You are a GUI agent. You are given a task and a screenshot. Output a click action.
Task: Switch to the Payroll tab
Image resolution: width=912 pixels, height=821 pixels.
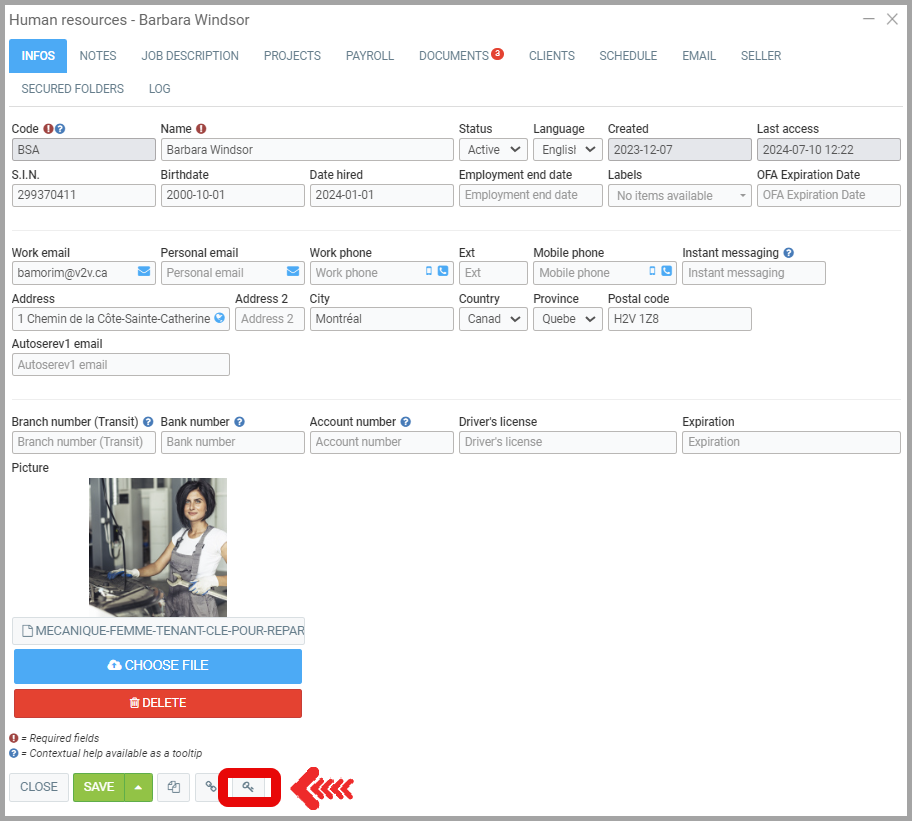coord(370,56)
